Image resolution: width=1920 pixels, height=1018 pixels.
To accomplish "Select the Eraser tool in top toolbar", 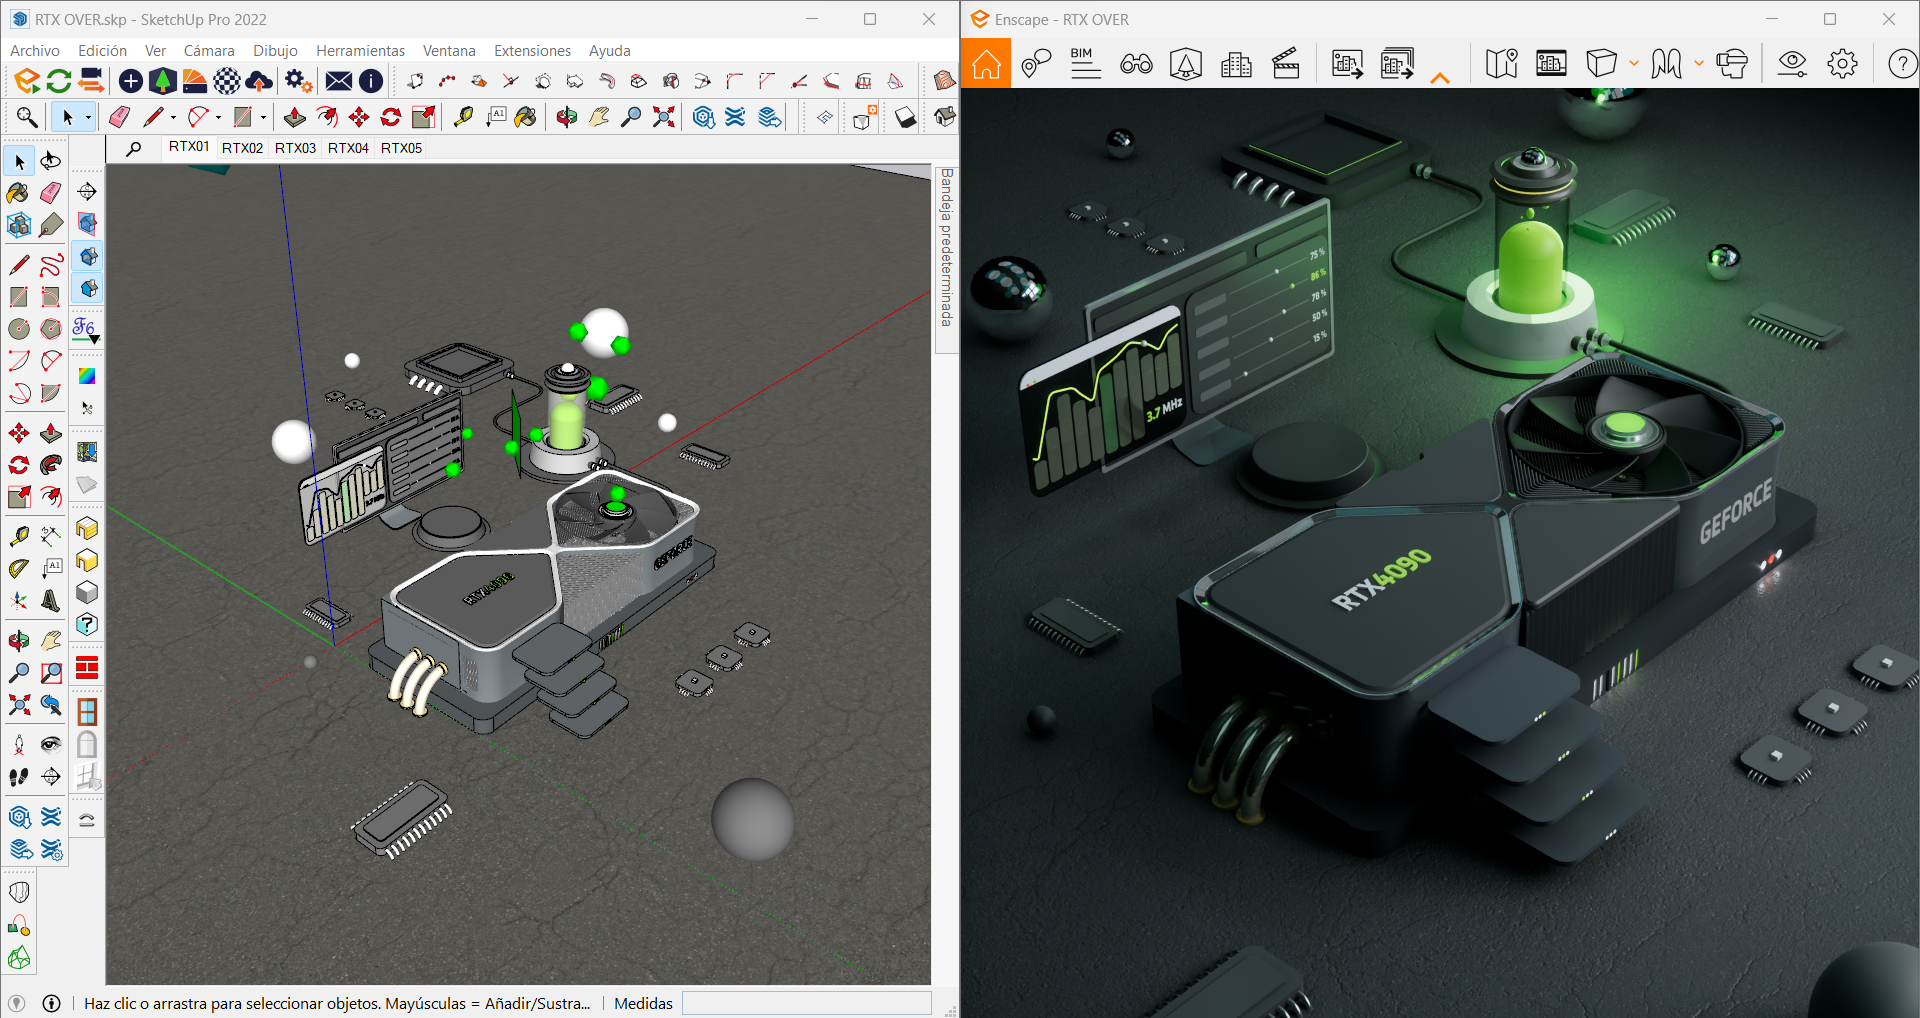I will coord(119,117).
